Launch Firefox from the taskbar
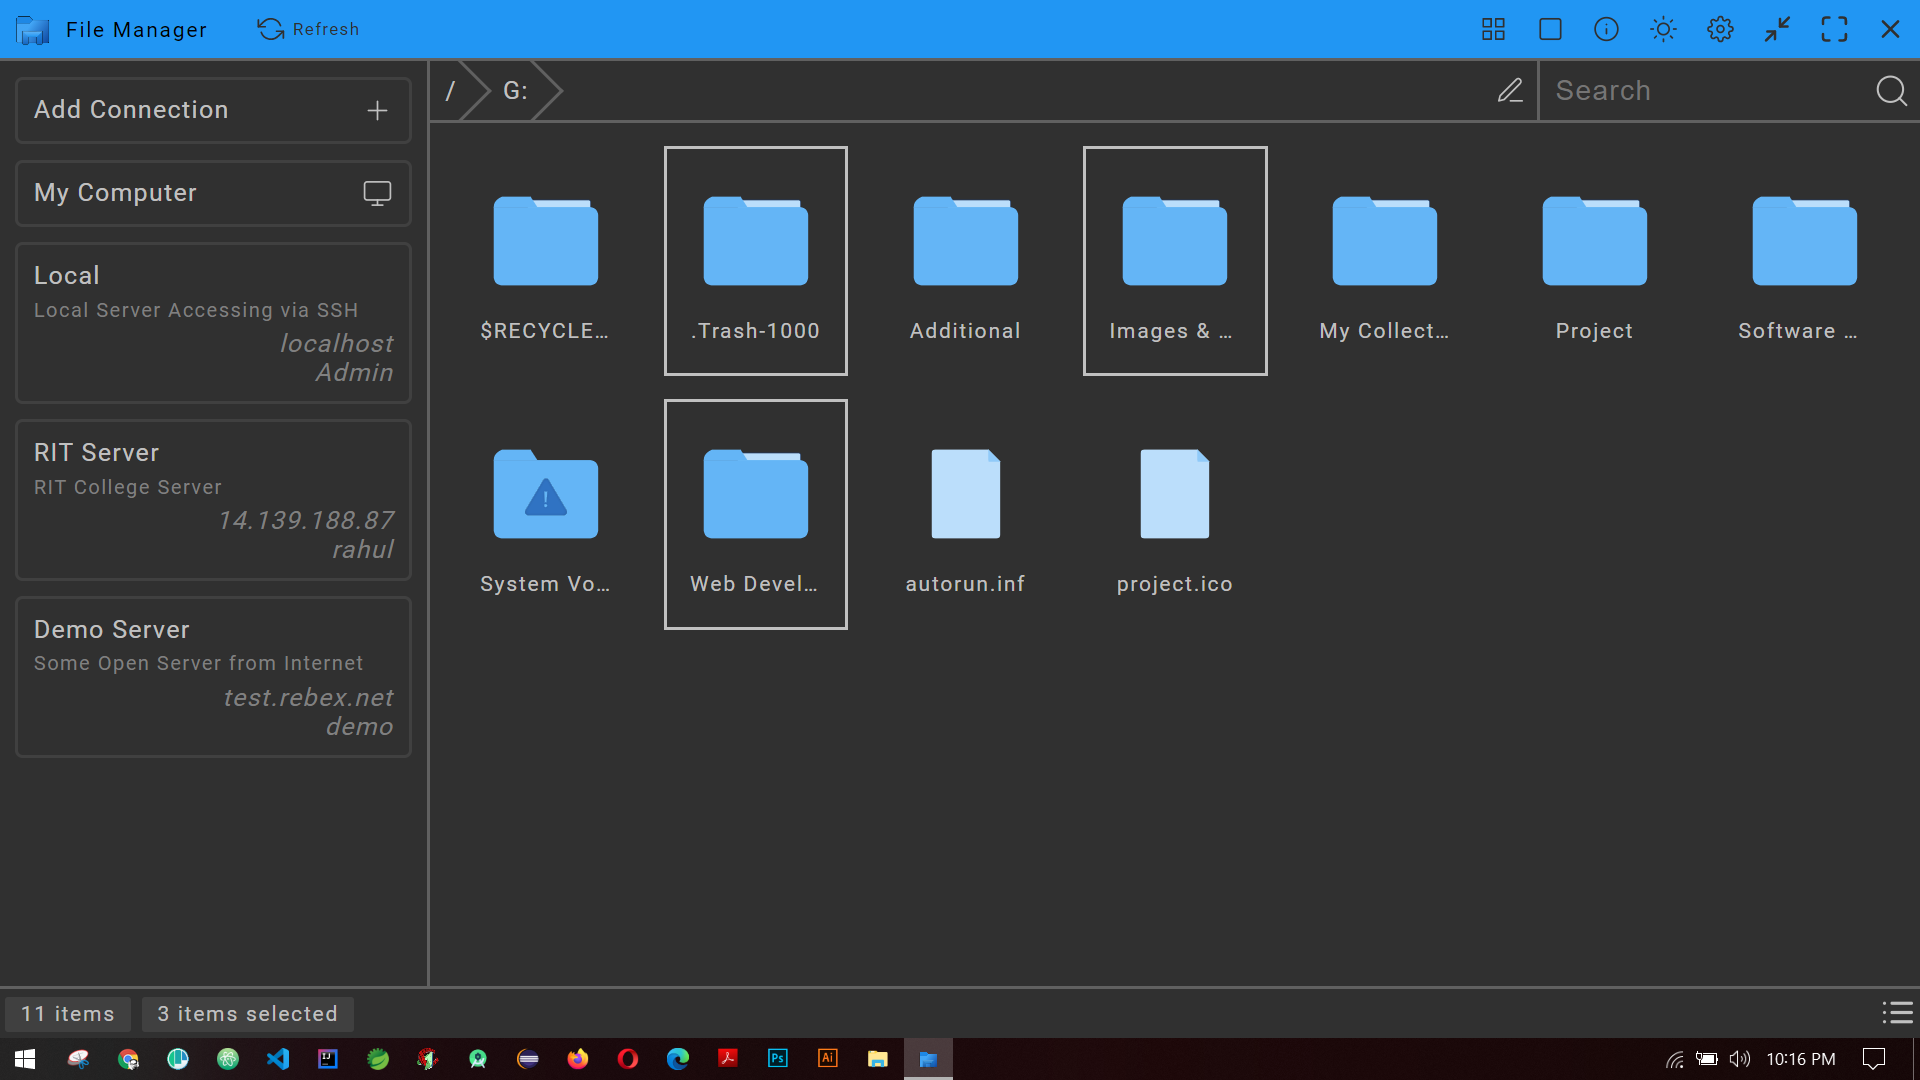 point(577,1058)
